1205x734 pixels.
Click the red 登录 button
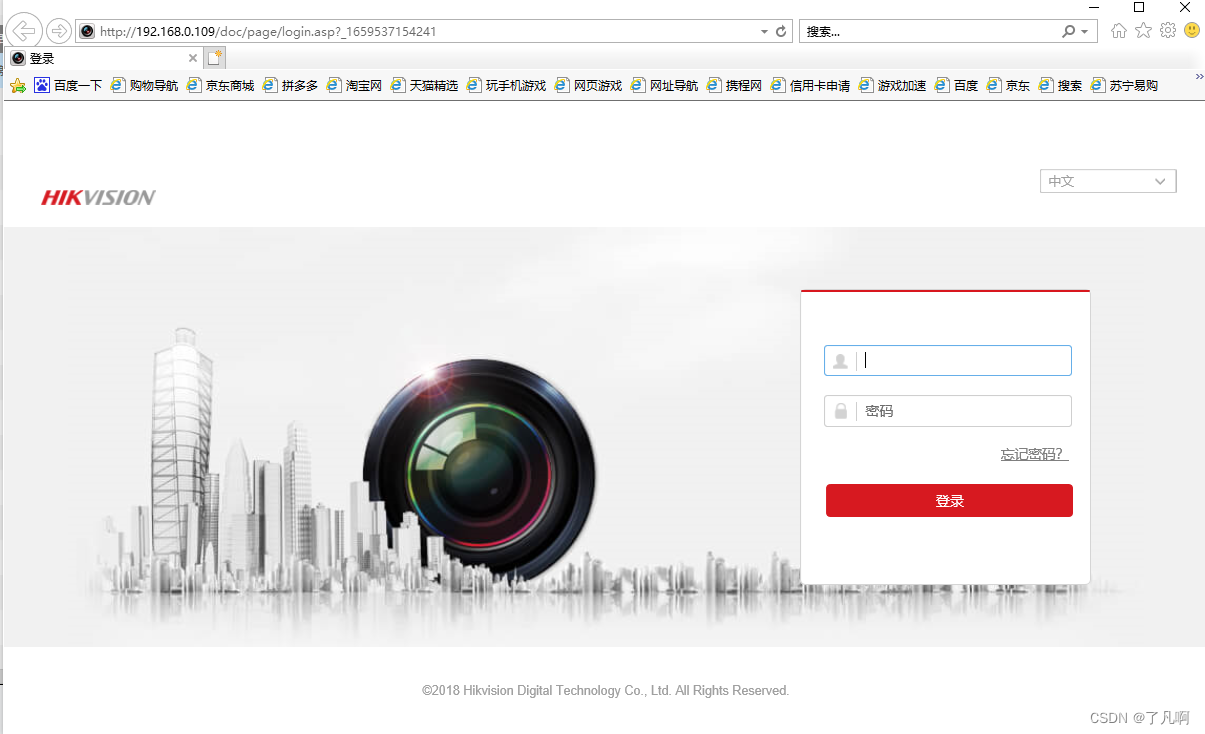(x=949, y=501)
